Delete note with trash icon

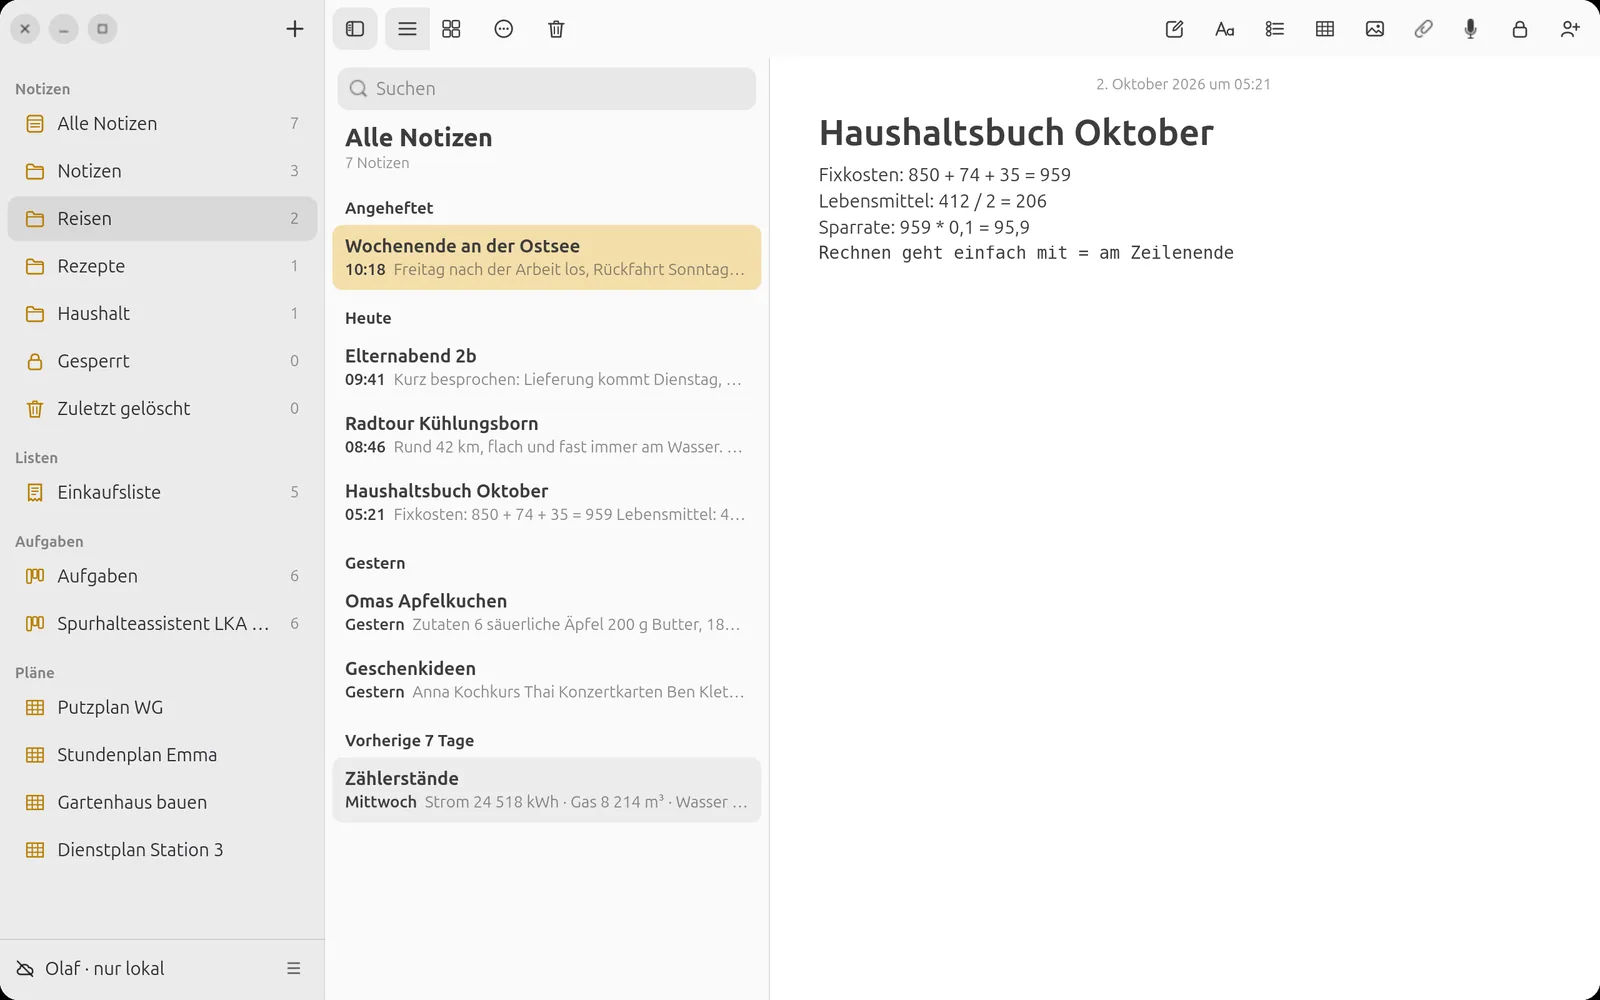pos(556,29)
